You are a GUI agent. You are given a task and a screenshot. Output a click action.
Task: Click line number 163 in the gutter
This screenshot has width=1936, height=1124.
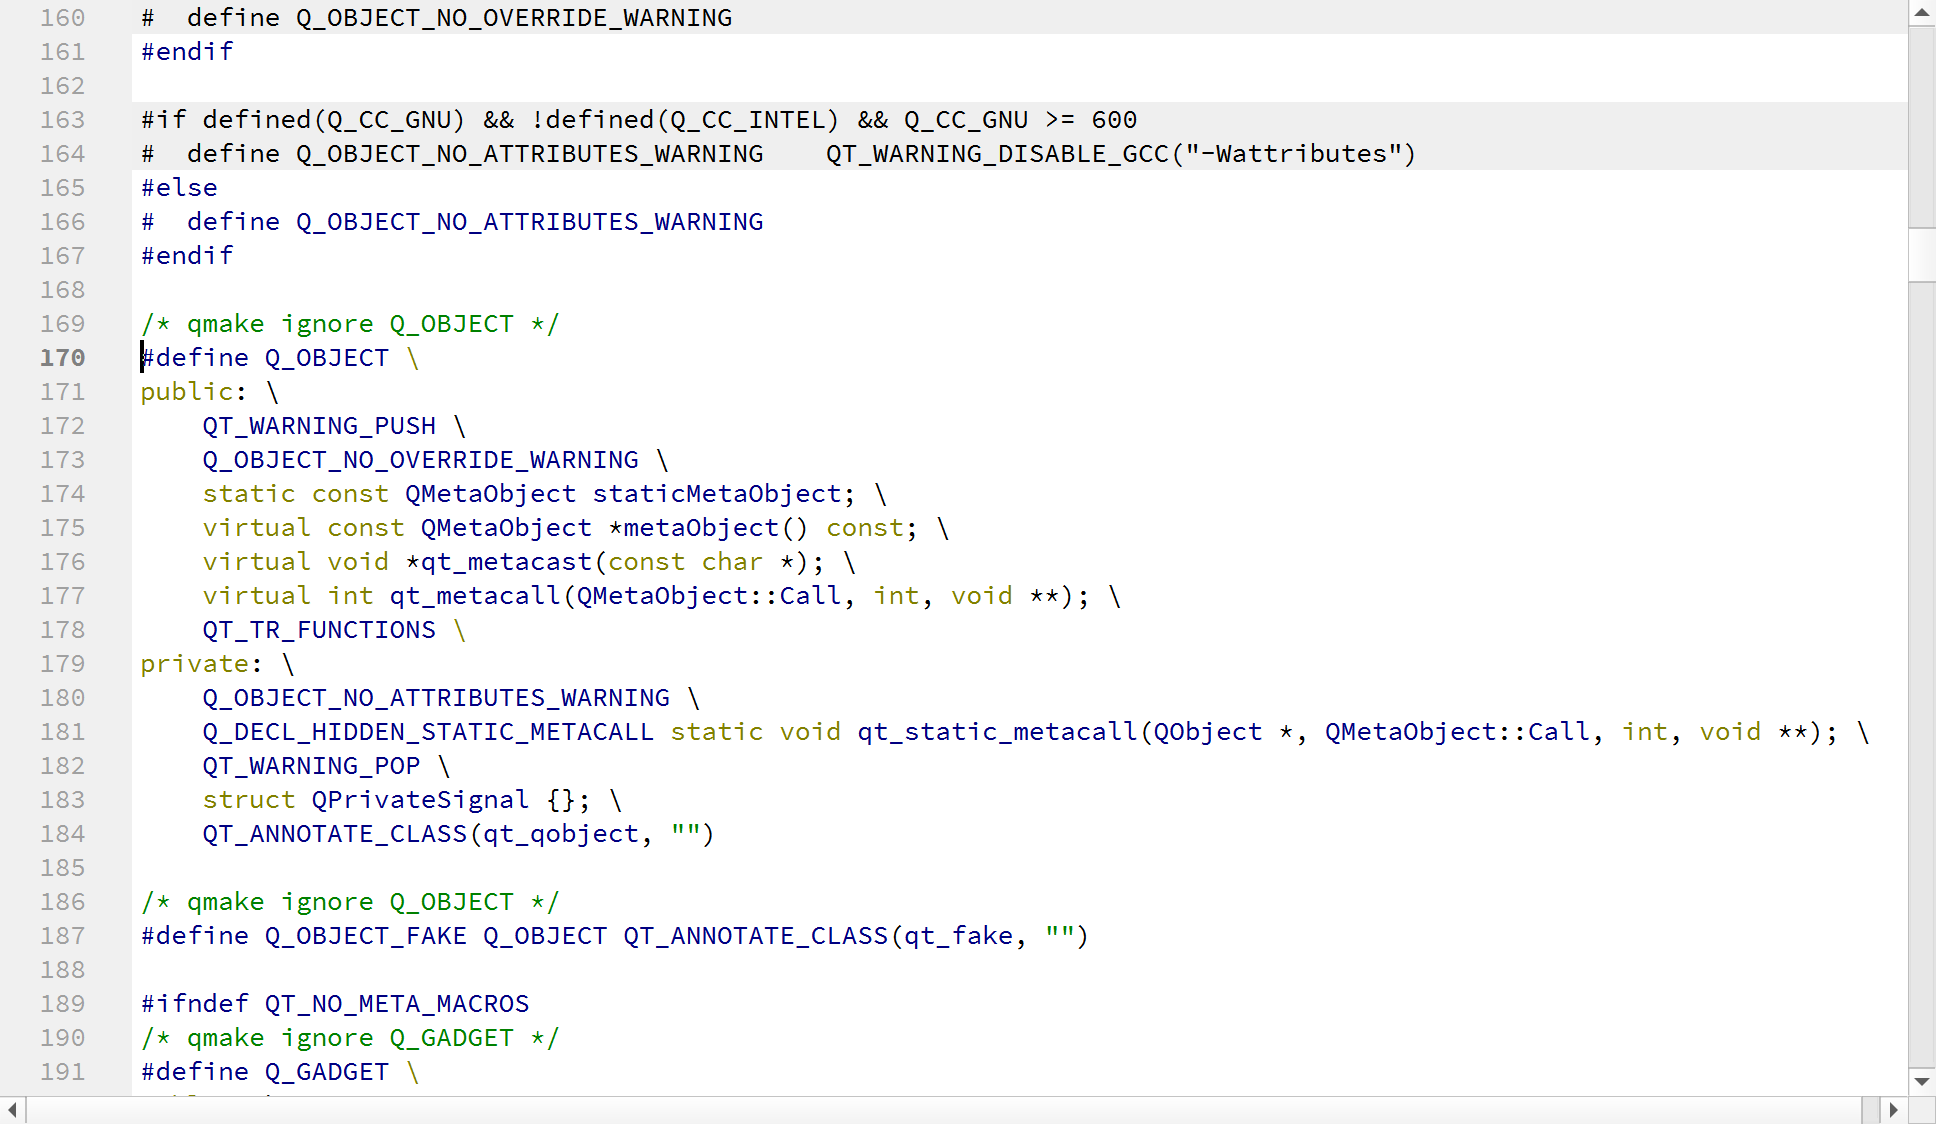click(62, 120)
